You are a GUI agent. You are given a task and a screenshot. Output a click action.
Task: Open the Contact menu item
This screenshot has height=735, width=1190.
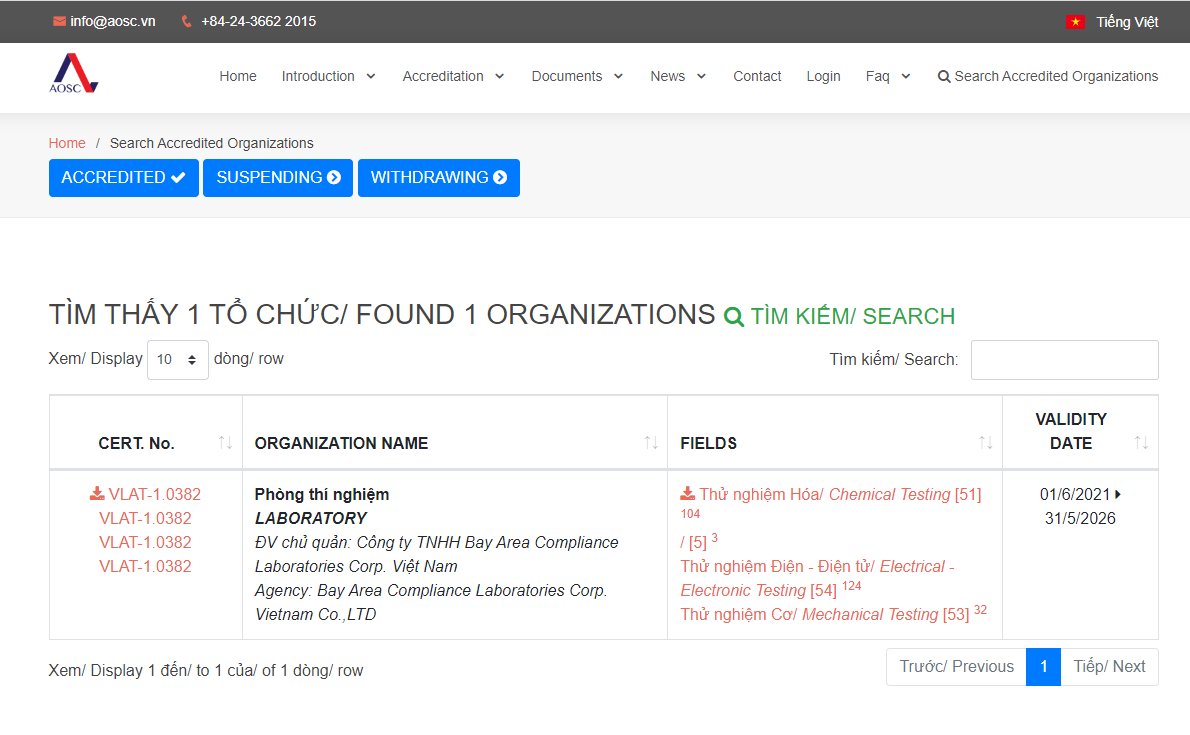pos(757,76)
